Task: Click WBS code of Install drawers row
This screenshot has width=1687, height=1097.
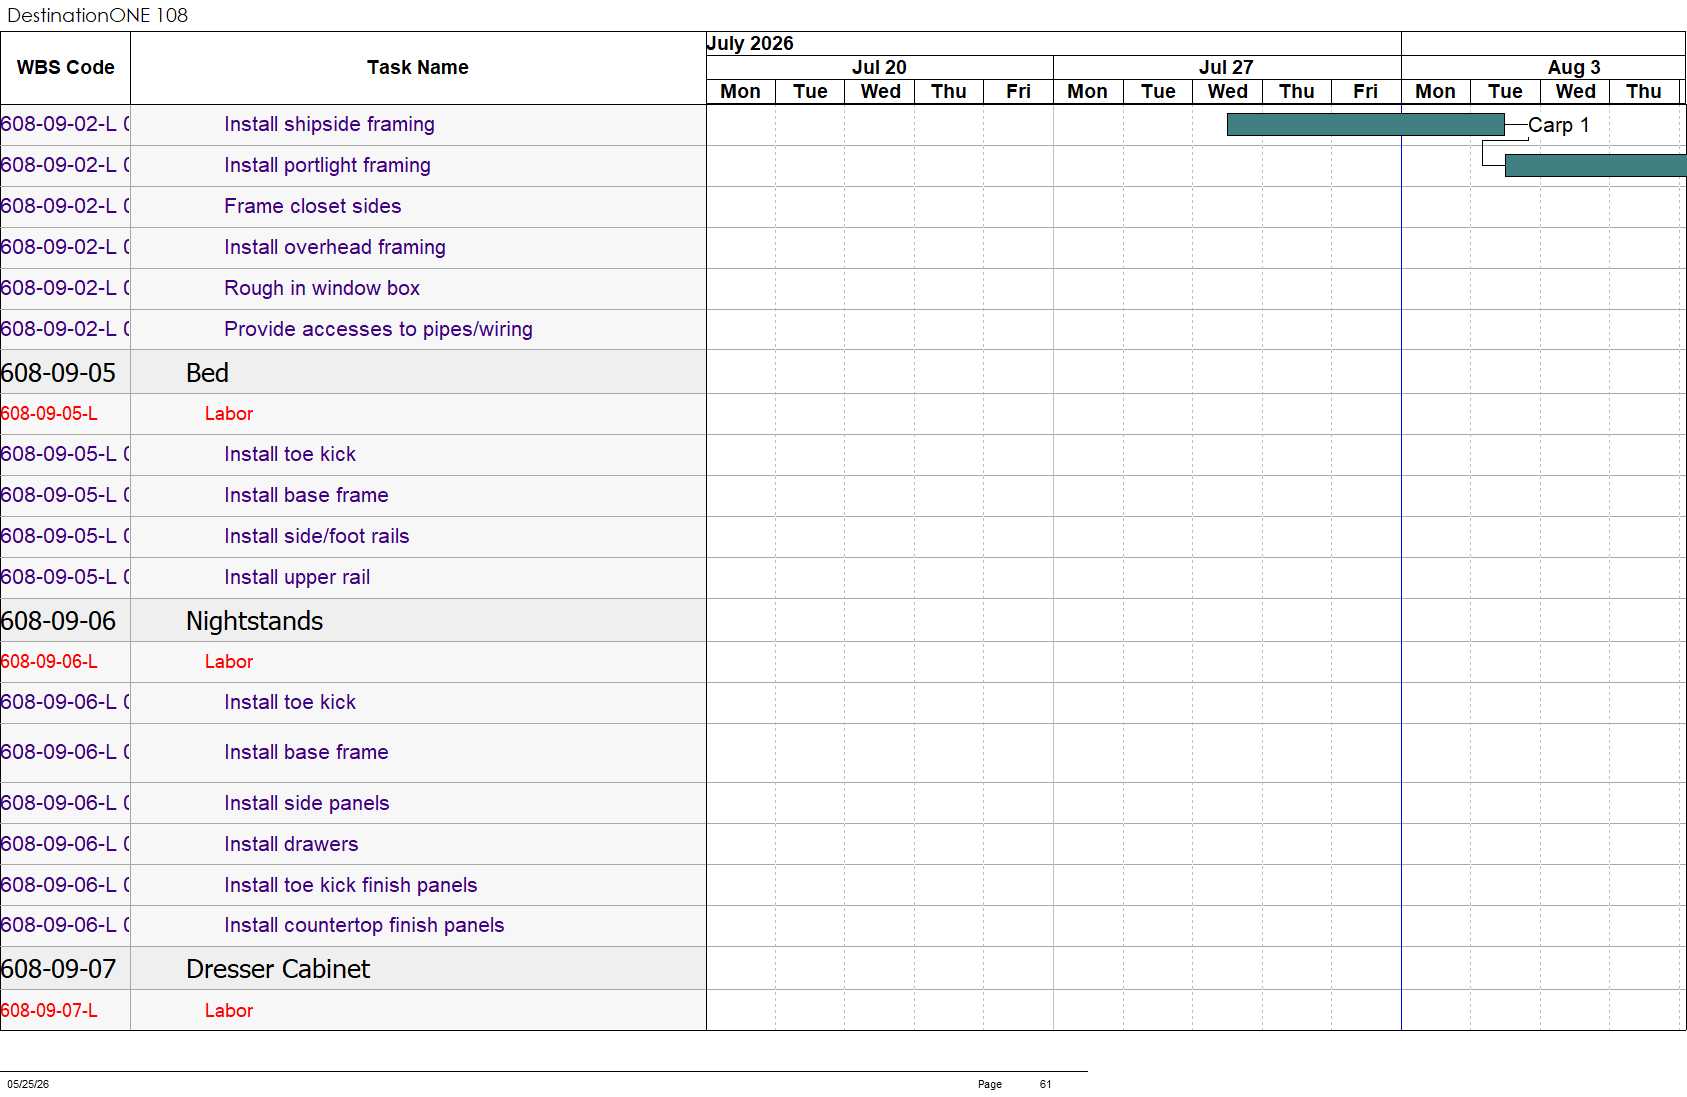Action: point(65,845)
